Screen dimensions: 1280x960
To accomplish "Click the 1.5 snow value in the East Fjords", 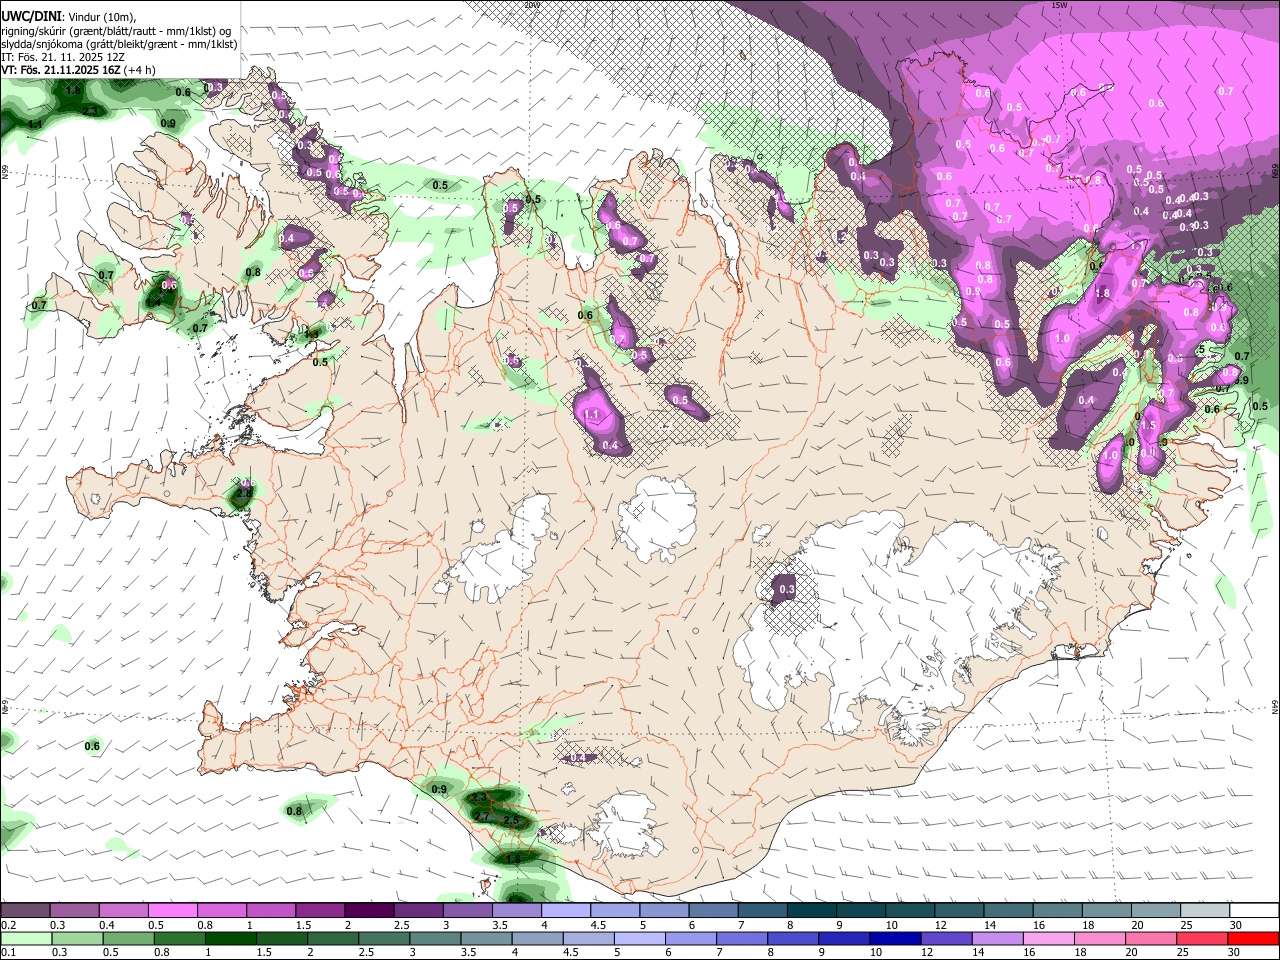I will pos(1148,425).
